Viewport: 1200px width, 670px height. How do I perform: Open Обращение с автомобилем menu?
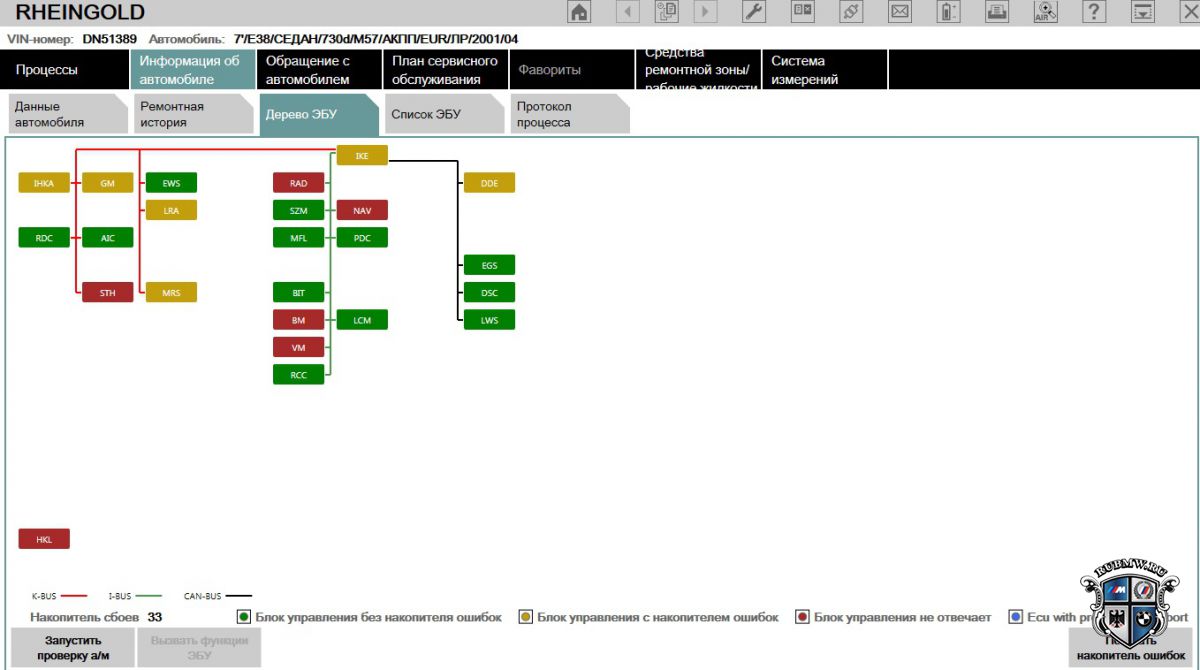(317, 70)
